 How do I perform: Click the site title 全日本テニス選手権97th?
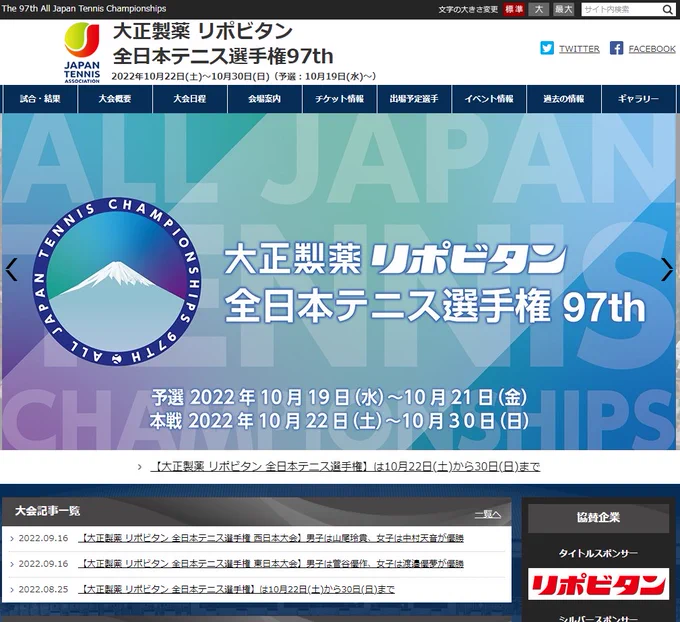[223, 56]
